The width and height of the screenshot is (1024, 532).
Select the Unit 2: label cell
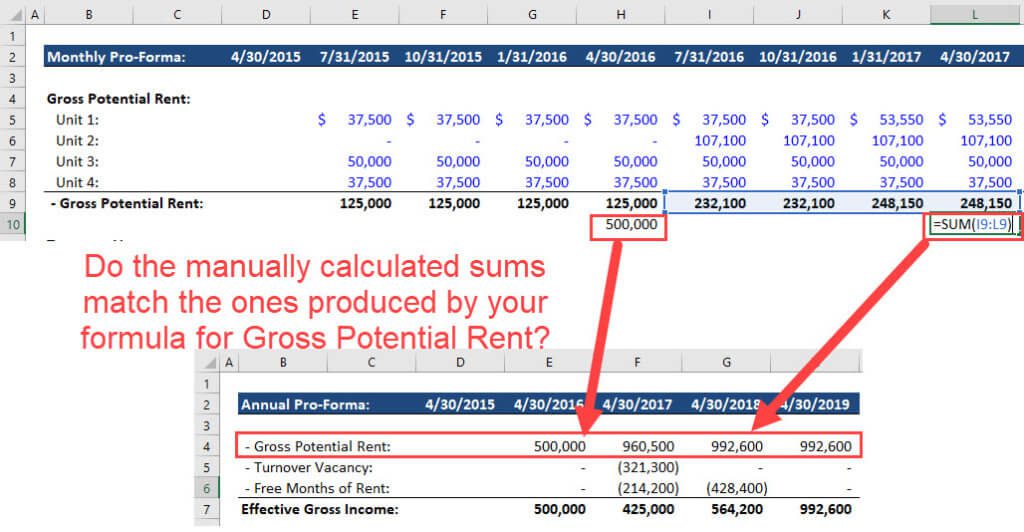78,140
